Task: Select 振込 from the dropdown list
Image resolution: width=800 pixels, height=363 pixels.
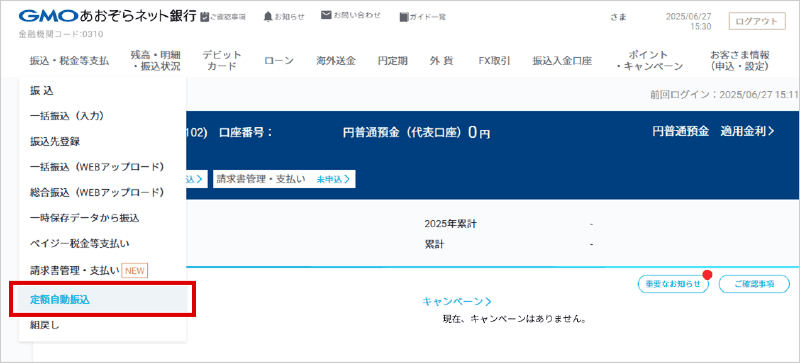Action: 103,91
